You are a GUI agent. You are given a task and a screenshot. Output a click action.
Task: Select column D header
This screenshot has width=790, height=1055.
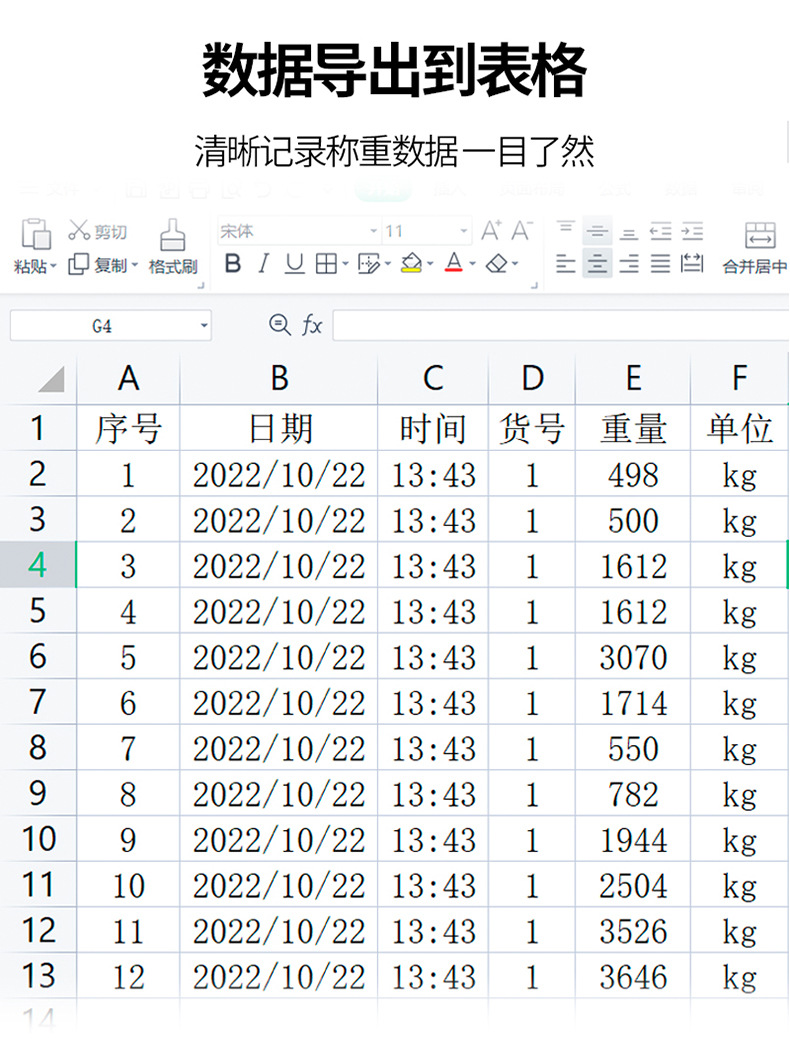(532, 378)
